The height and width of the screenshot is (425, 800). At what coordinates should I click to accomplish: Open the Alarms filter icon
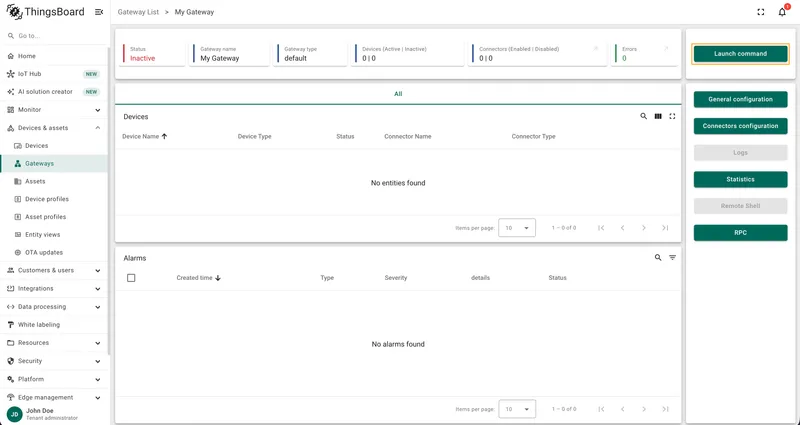point(672,258)
